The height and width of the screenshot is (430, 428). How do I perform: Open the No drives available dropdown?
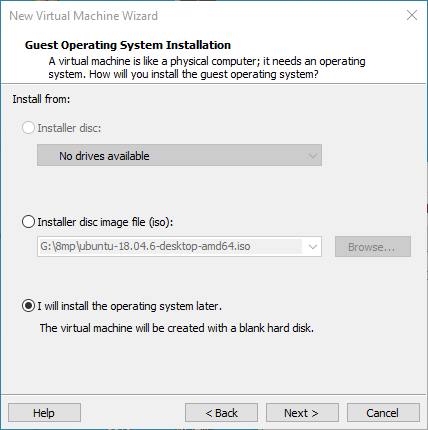[x=179, y=155]
